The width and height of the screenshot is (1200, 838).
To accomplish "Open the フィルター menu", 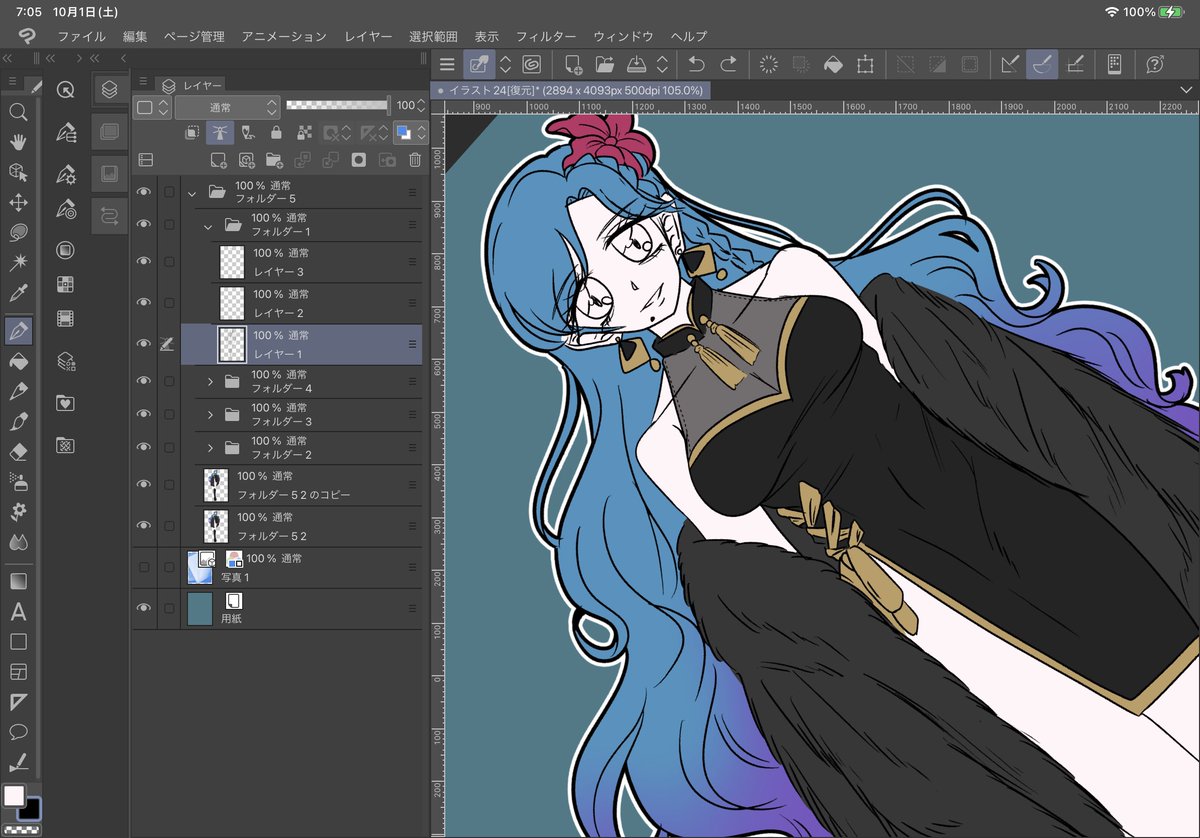I will click(x=545, y=36).
